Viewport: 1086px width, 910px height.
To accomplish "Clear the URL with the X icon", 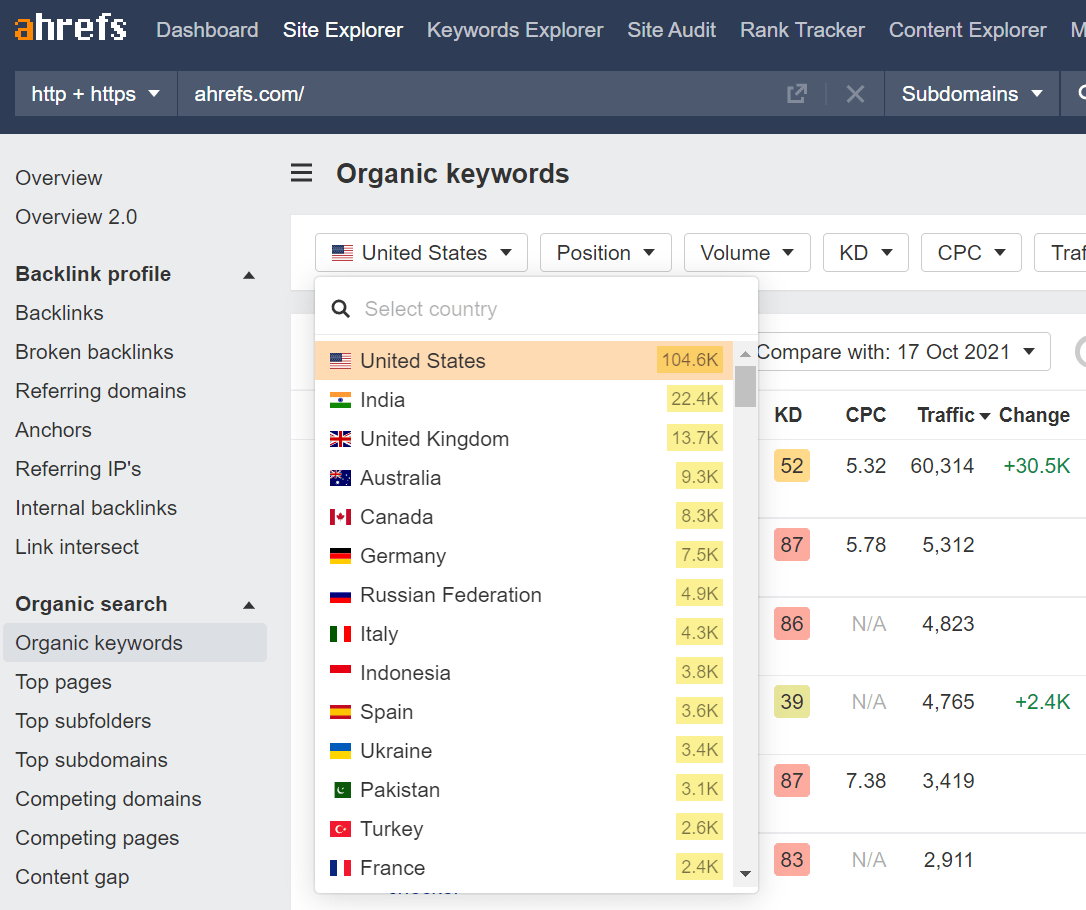I will point(855,94).
